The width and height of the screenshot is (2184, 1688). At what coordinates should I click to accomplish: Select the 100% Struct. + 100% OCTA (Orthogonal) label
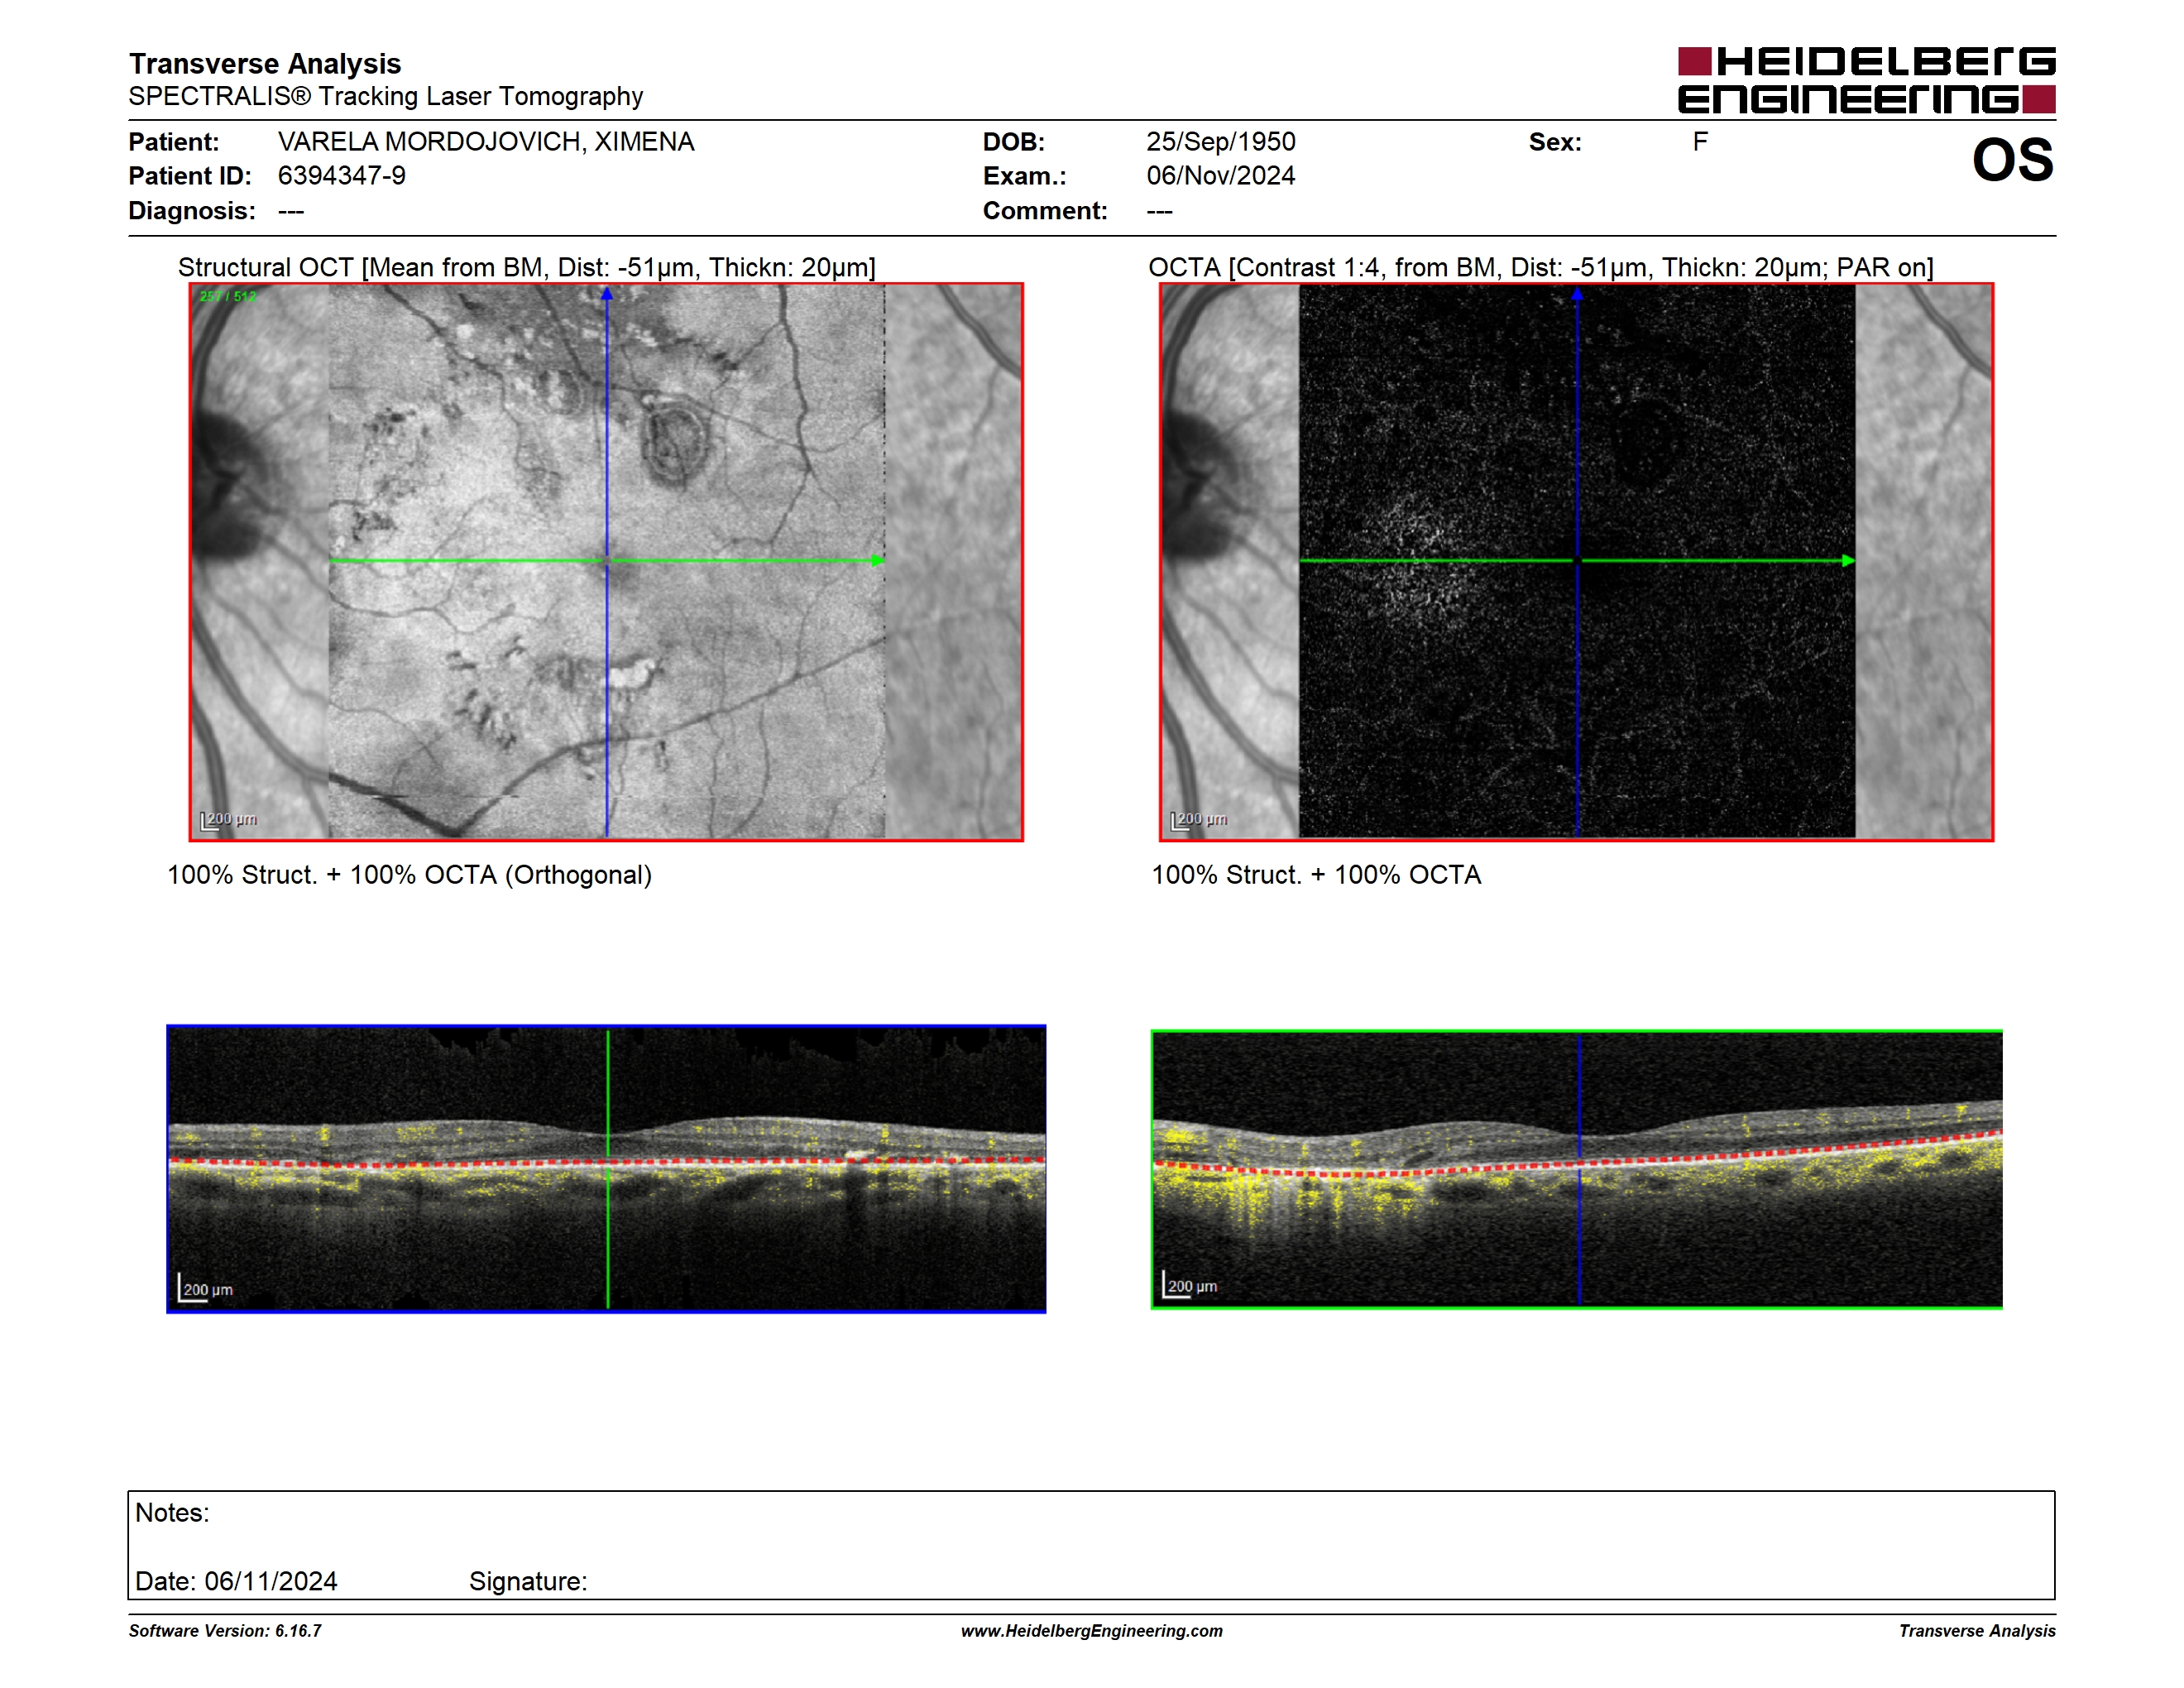tap(409, 875)
